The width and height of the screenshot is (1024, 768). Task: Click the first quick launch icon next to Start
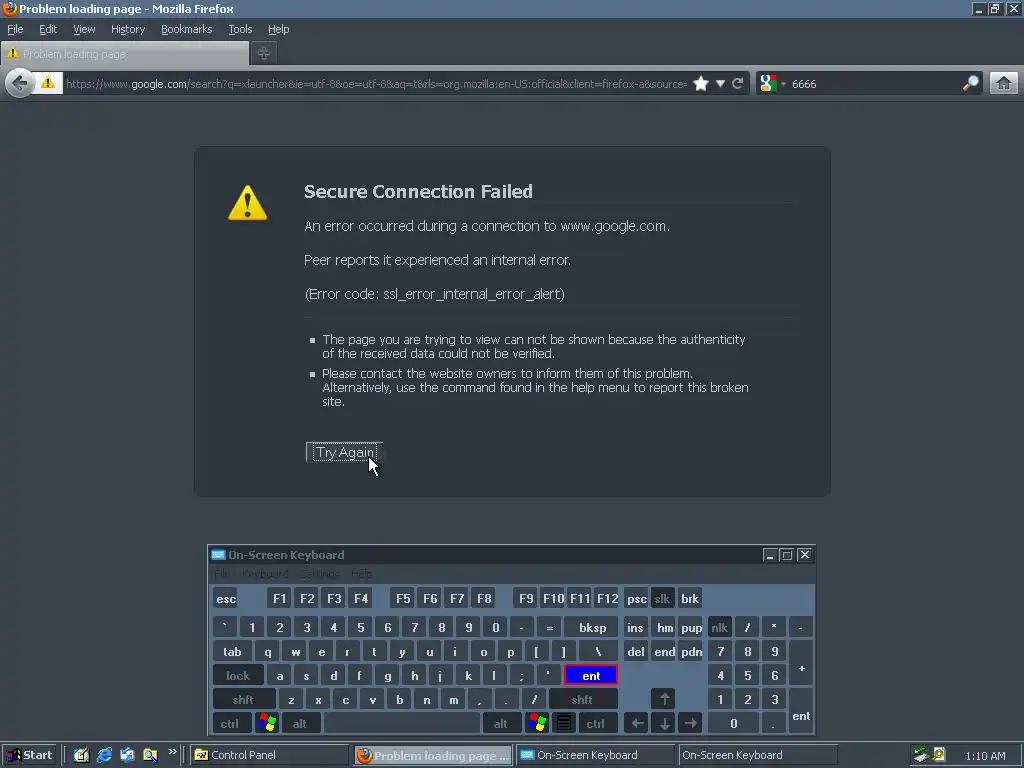click(81, 755)
